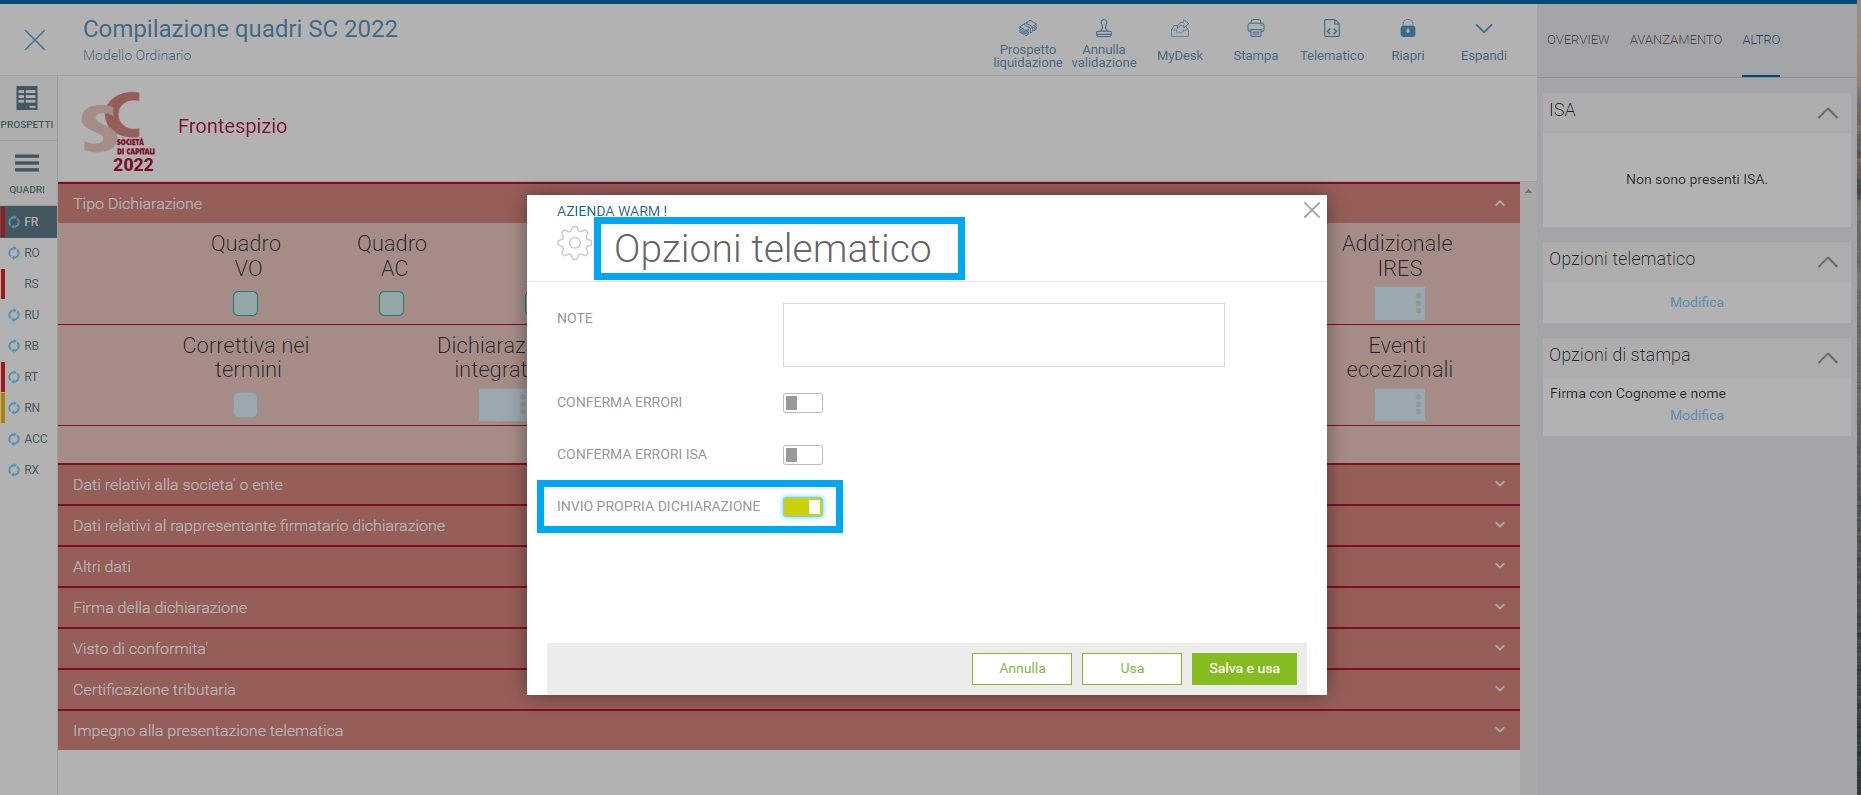The height and width of the screenshot is (795, 1861).
Task: Select the Altro tab
Action: (1761, 40)
